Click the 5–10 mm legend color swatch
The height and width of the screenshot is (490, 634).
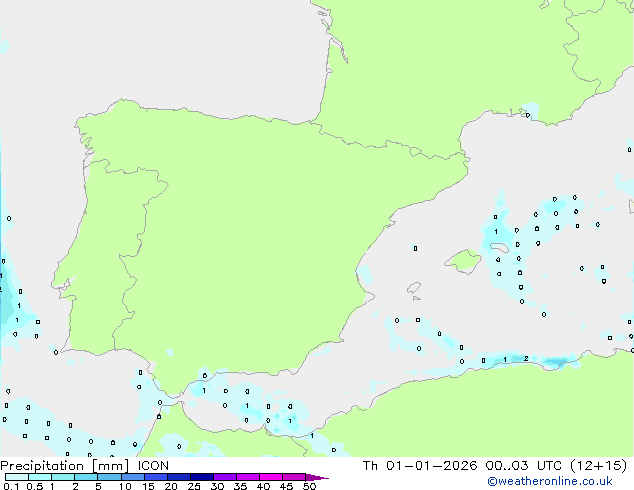click(109, 477)
